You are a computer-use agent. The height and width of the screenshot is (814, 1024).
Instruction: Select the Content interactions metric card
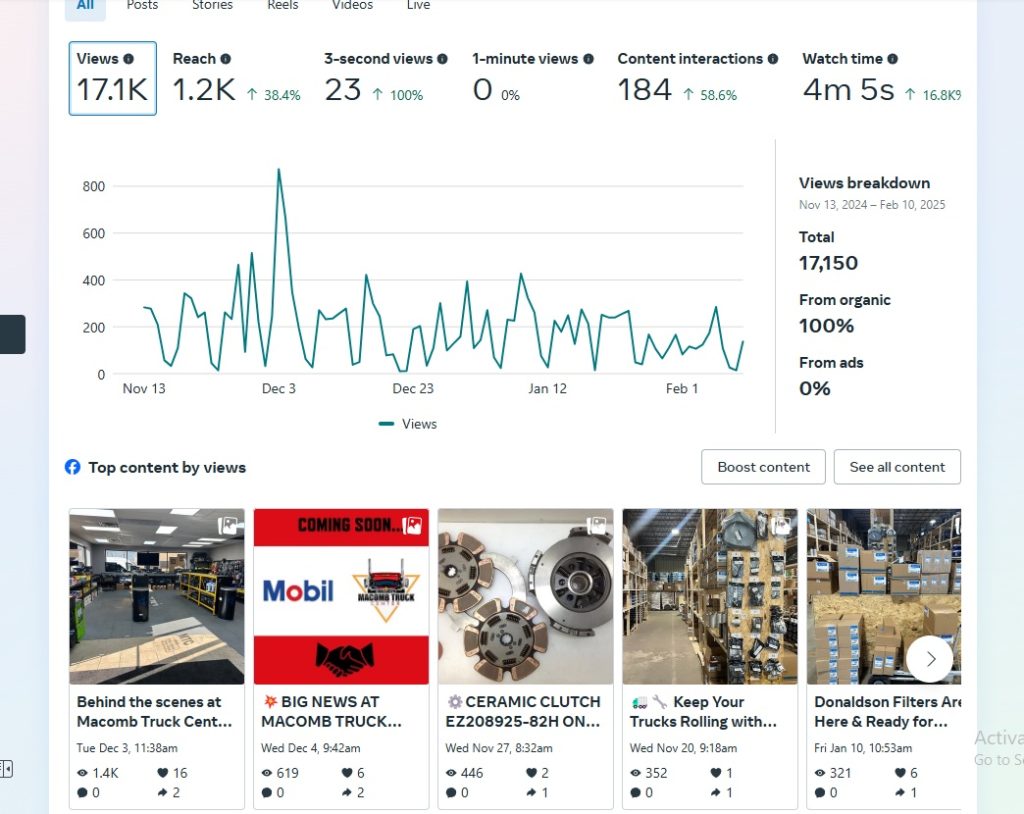(696, 78)
